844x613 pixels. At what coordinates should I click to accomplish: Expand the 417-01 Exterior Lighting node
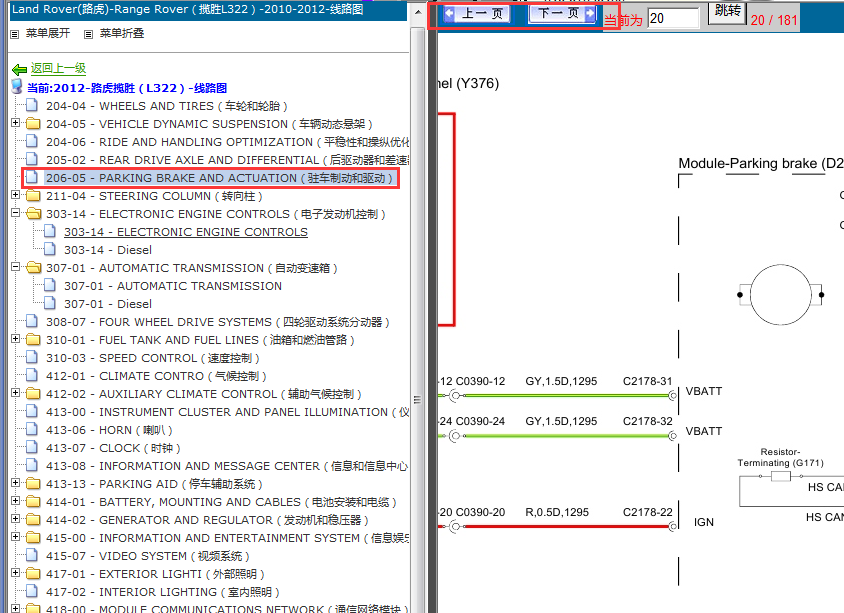16,573
